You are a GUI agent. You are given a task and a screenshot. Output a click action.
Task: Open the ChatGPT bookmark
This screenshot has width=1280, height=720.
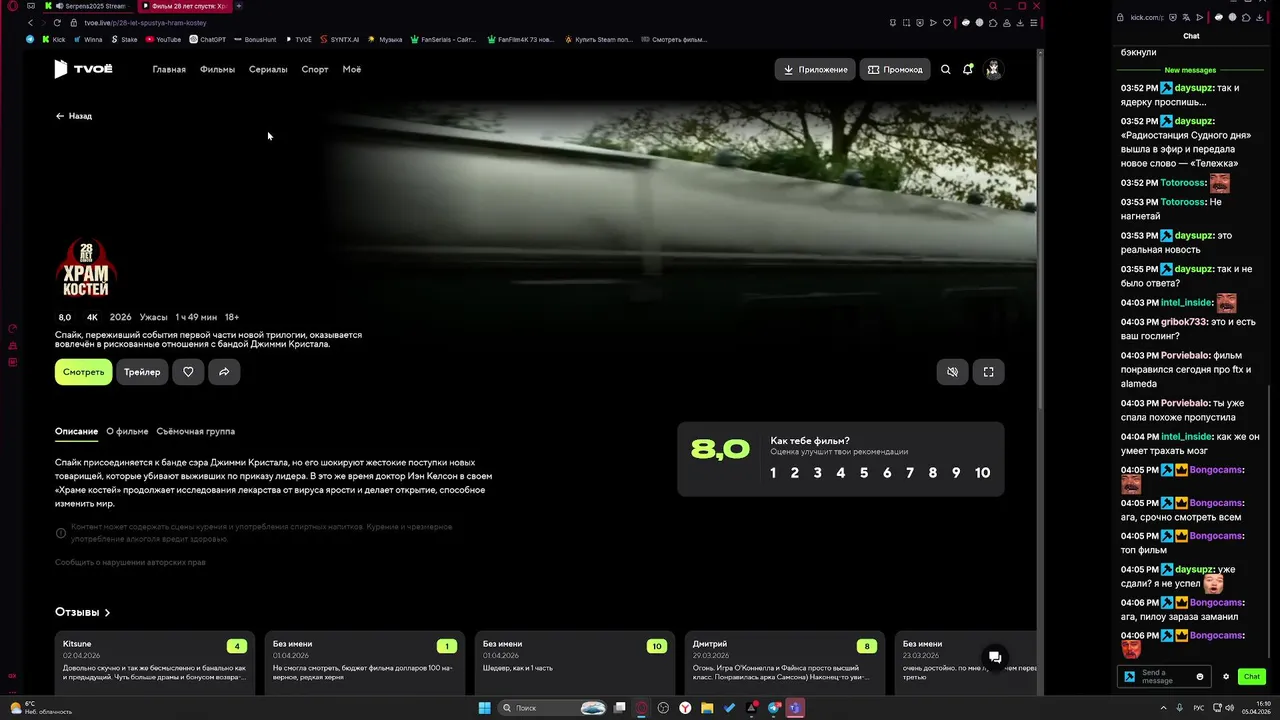[207, 39]
